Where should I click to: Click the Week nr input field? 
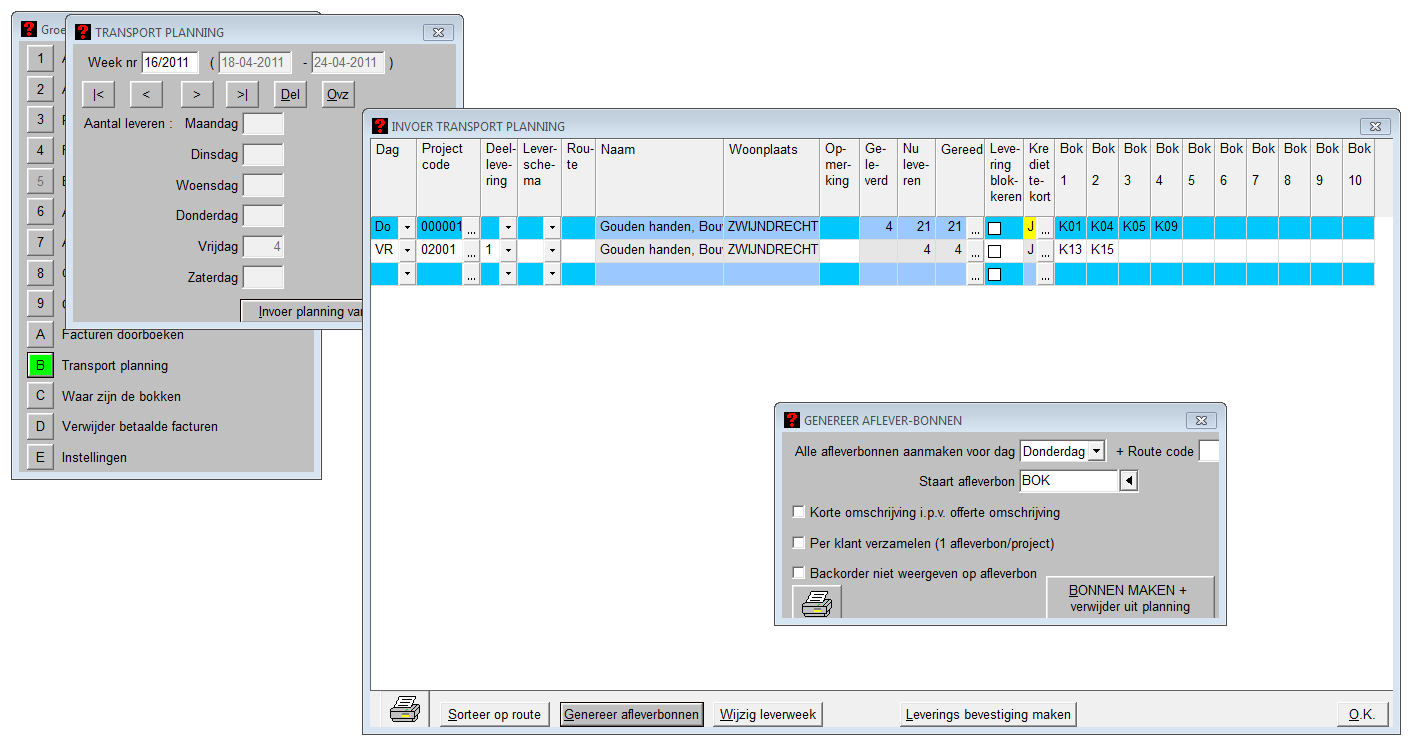pyautogui.click(x=170, y=62)
